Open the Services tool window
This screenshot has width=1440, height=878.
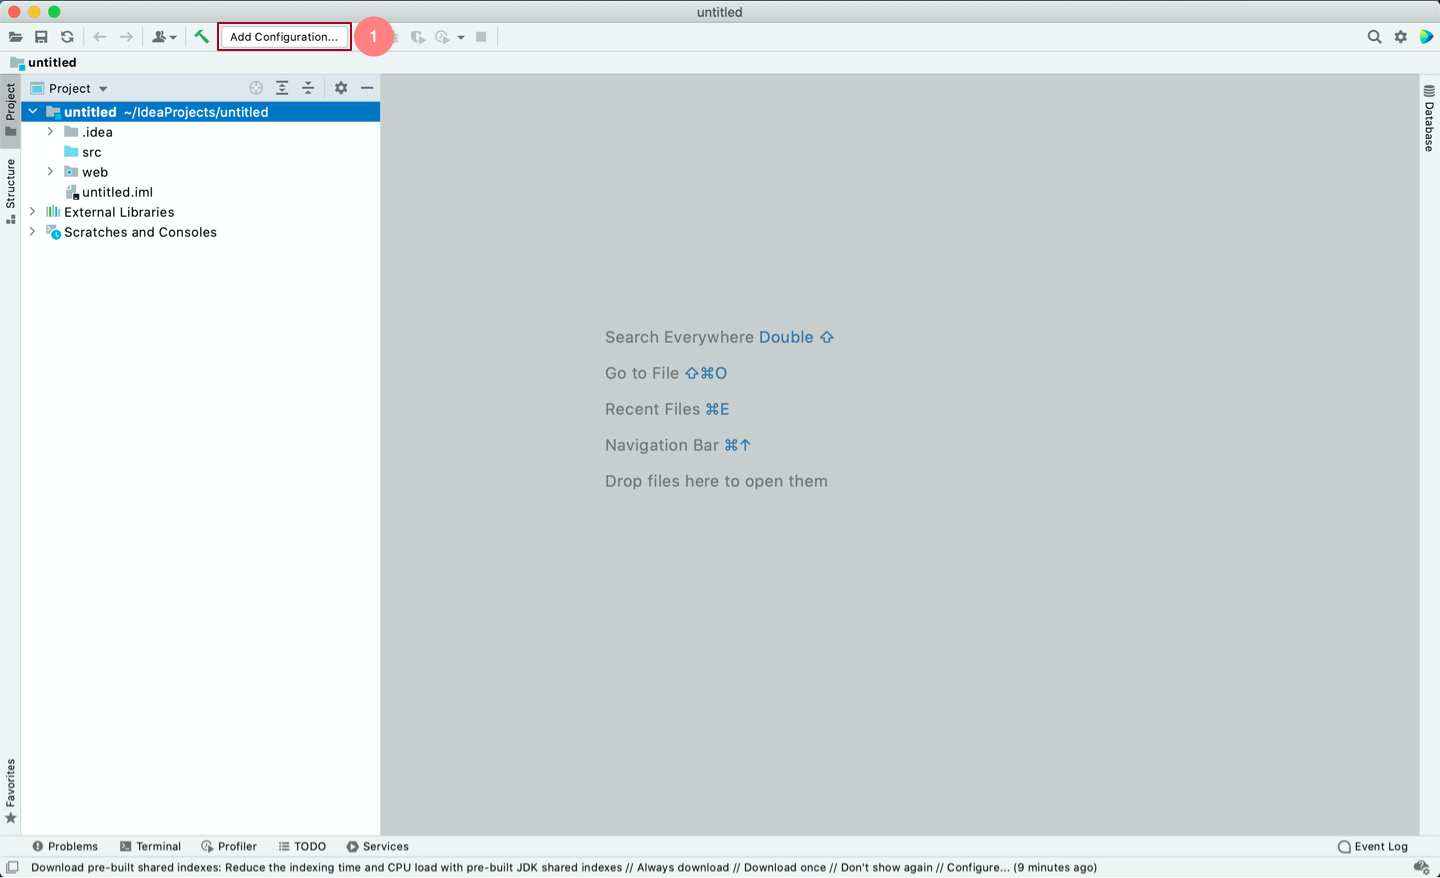point(377,846)
